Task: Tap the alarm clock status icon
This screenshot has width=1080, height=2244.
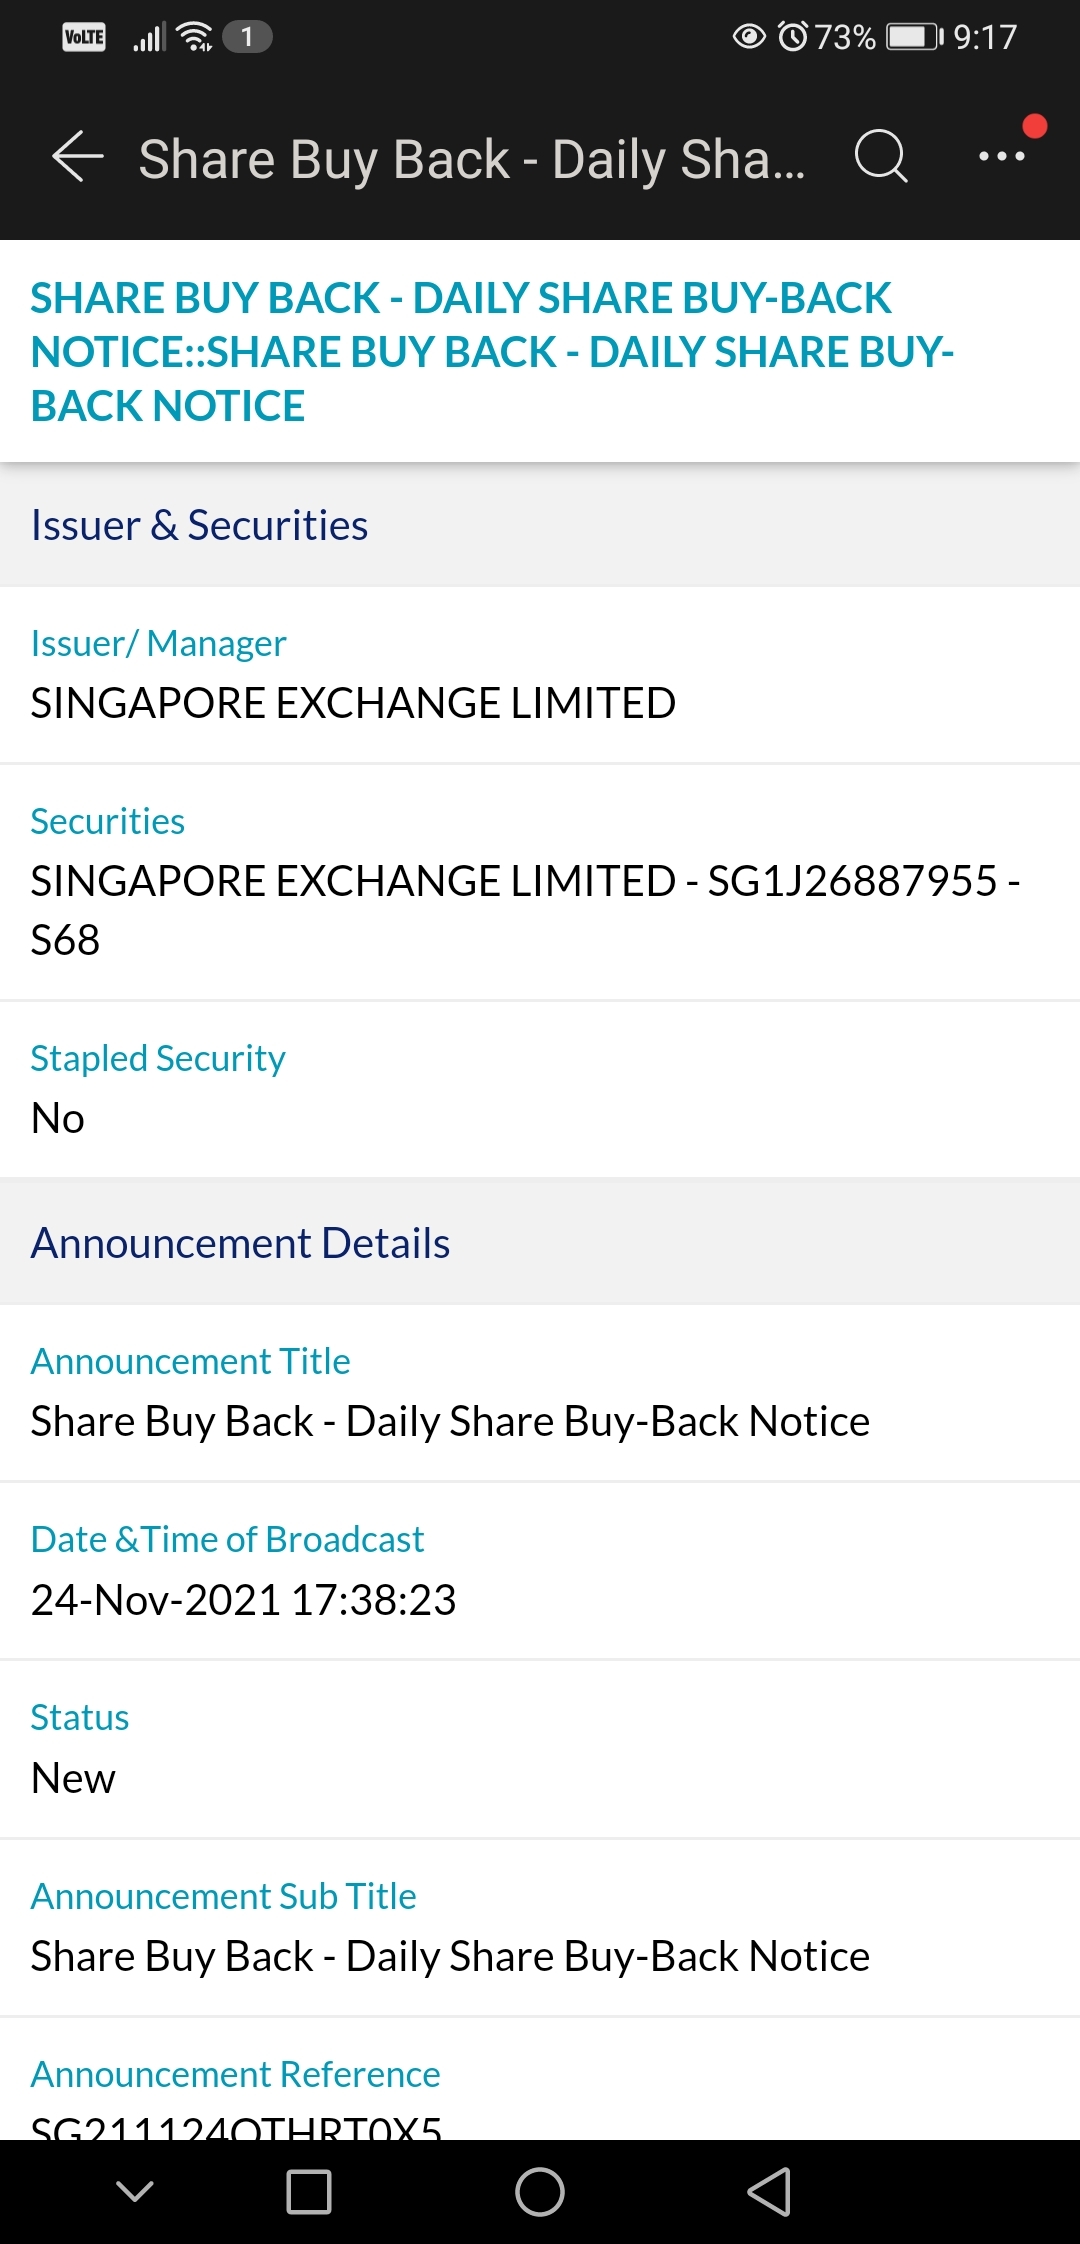Action: (x=793, y=37)
